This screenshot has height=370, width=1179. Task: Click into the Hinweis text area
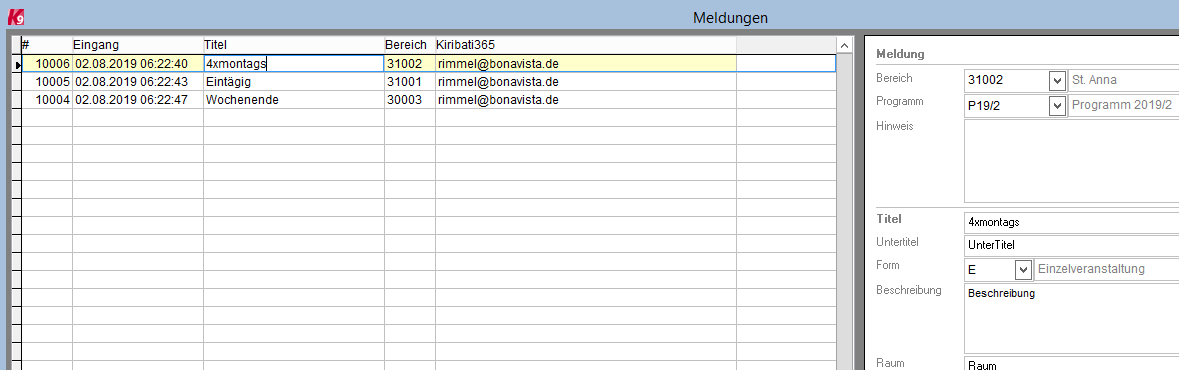point(1071,161)
